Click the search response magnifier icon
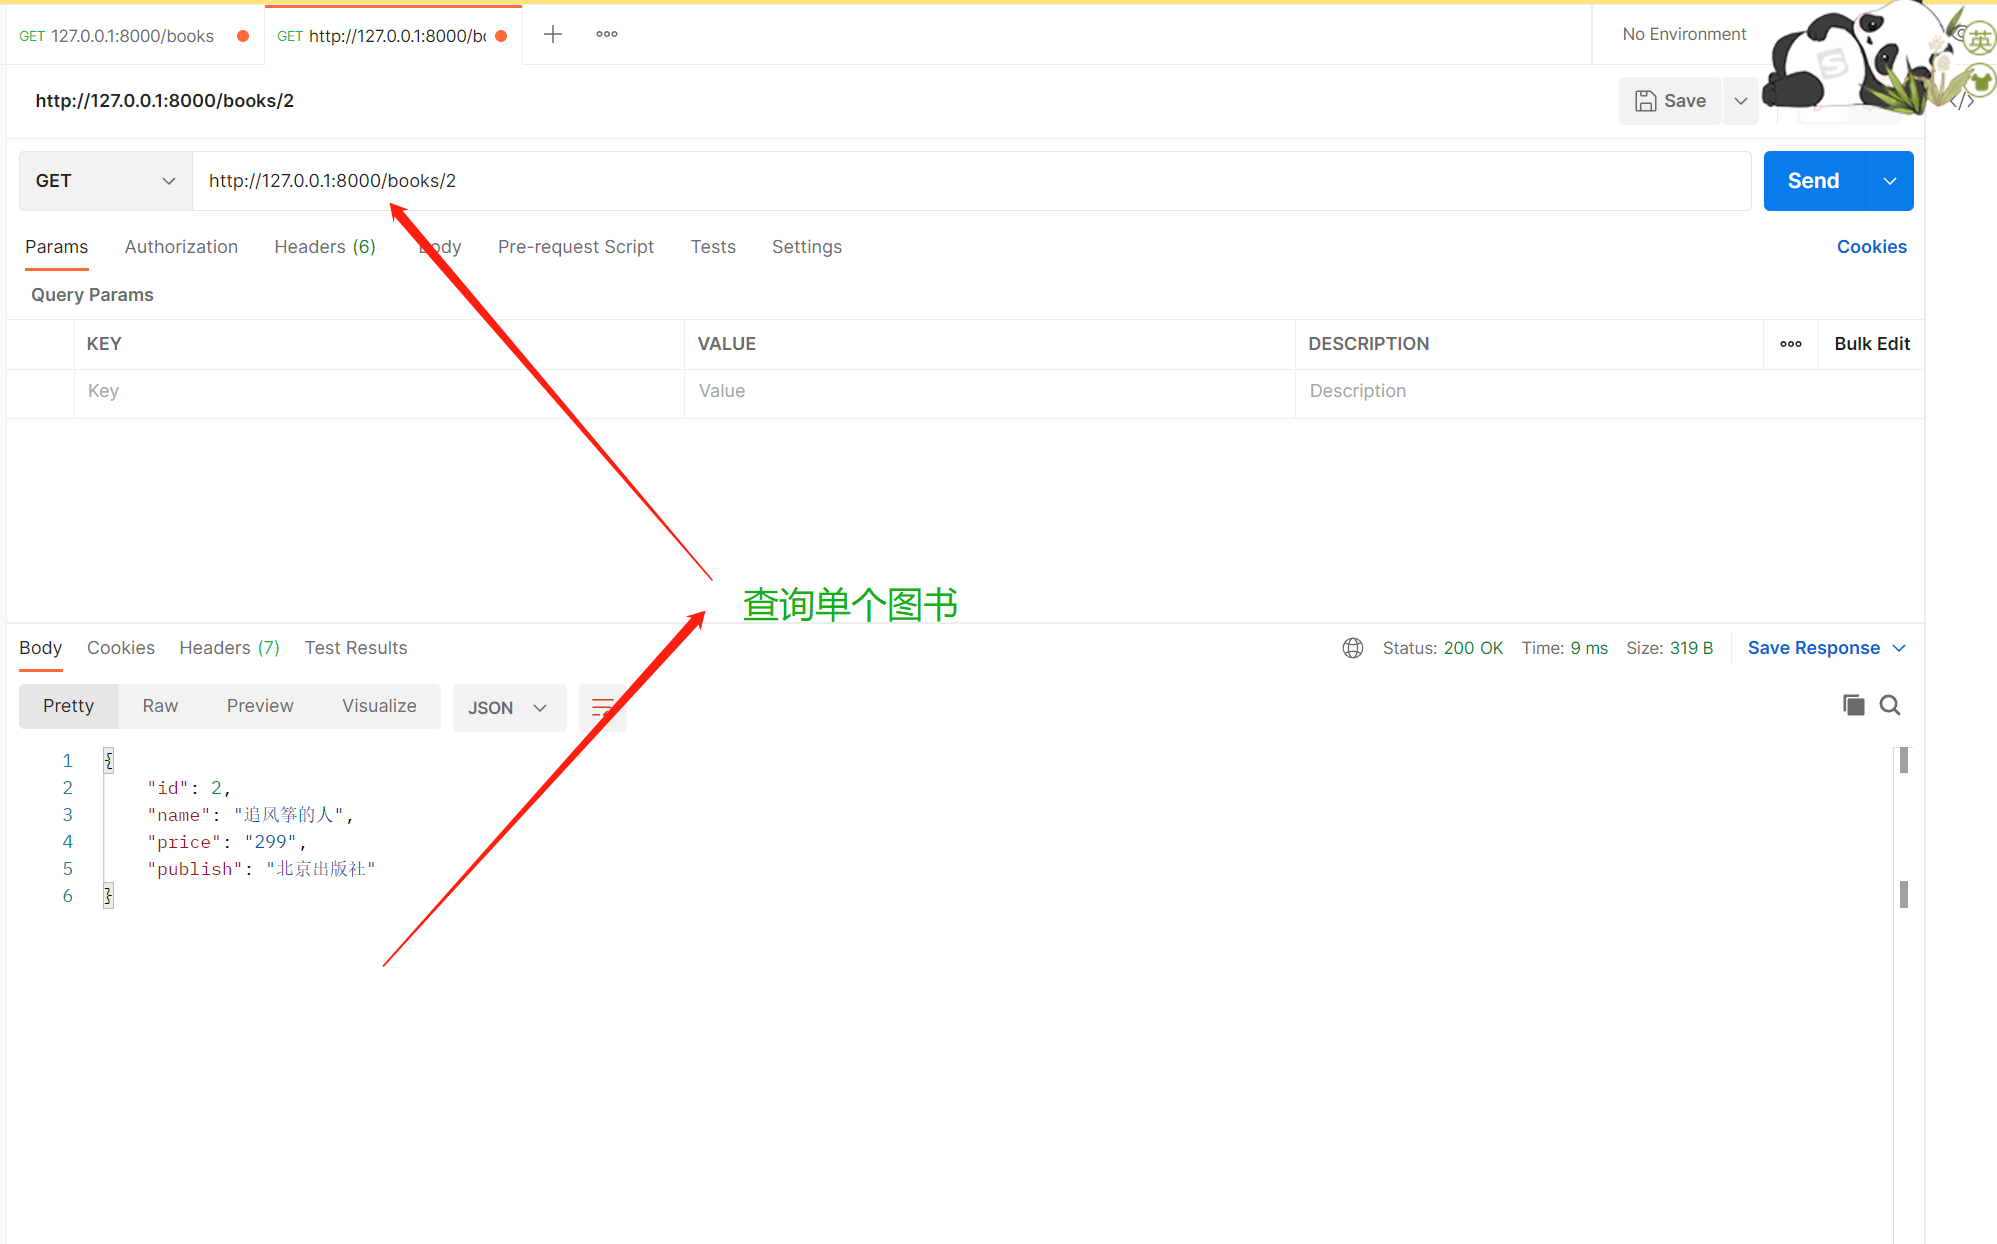The image size is (1997, 1244). [1889, 705]
